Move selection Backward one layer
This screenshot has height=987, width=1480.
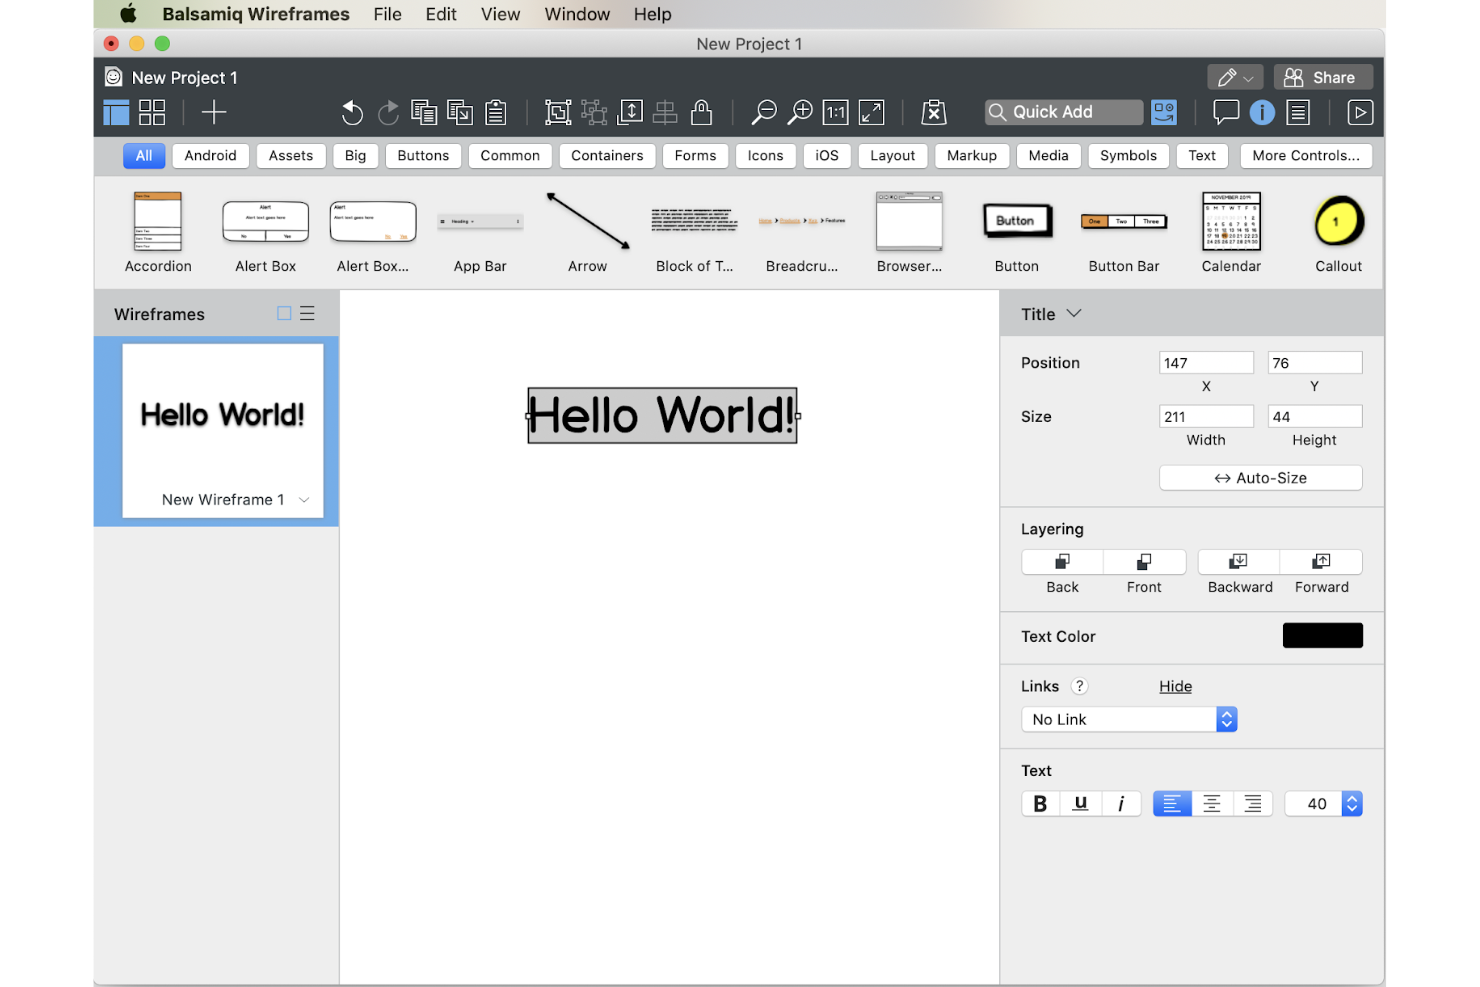coord(1239,562)
